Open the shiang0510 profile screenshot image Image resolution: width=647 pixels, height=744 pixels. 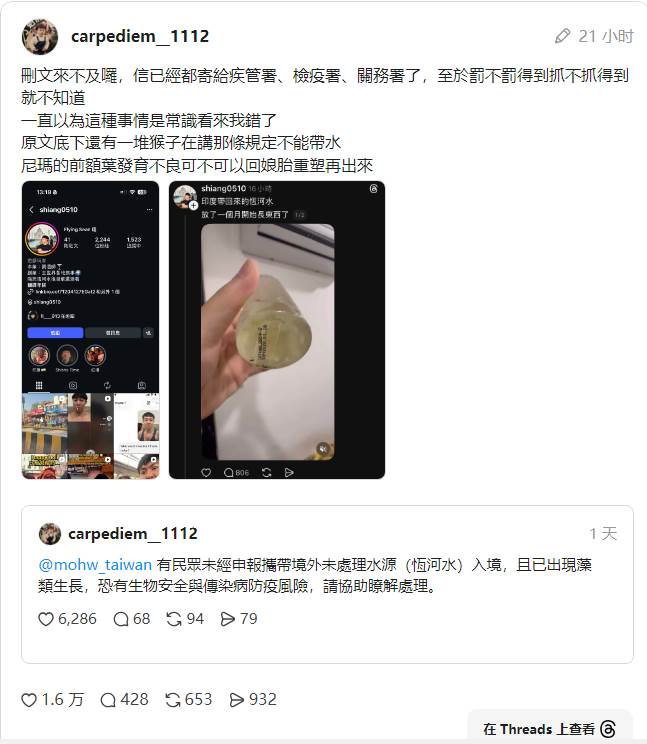pos(91,330)
